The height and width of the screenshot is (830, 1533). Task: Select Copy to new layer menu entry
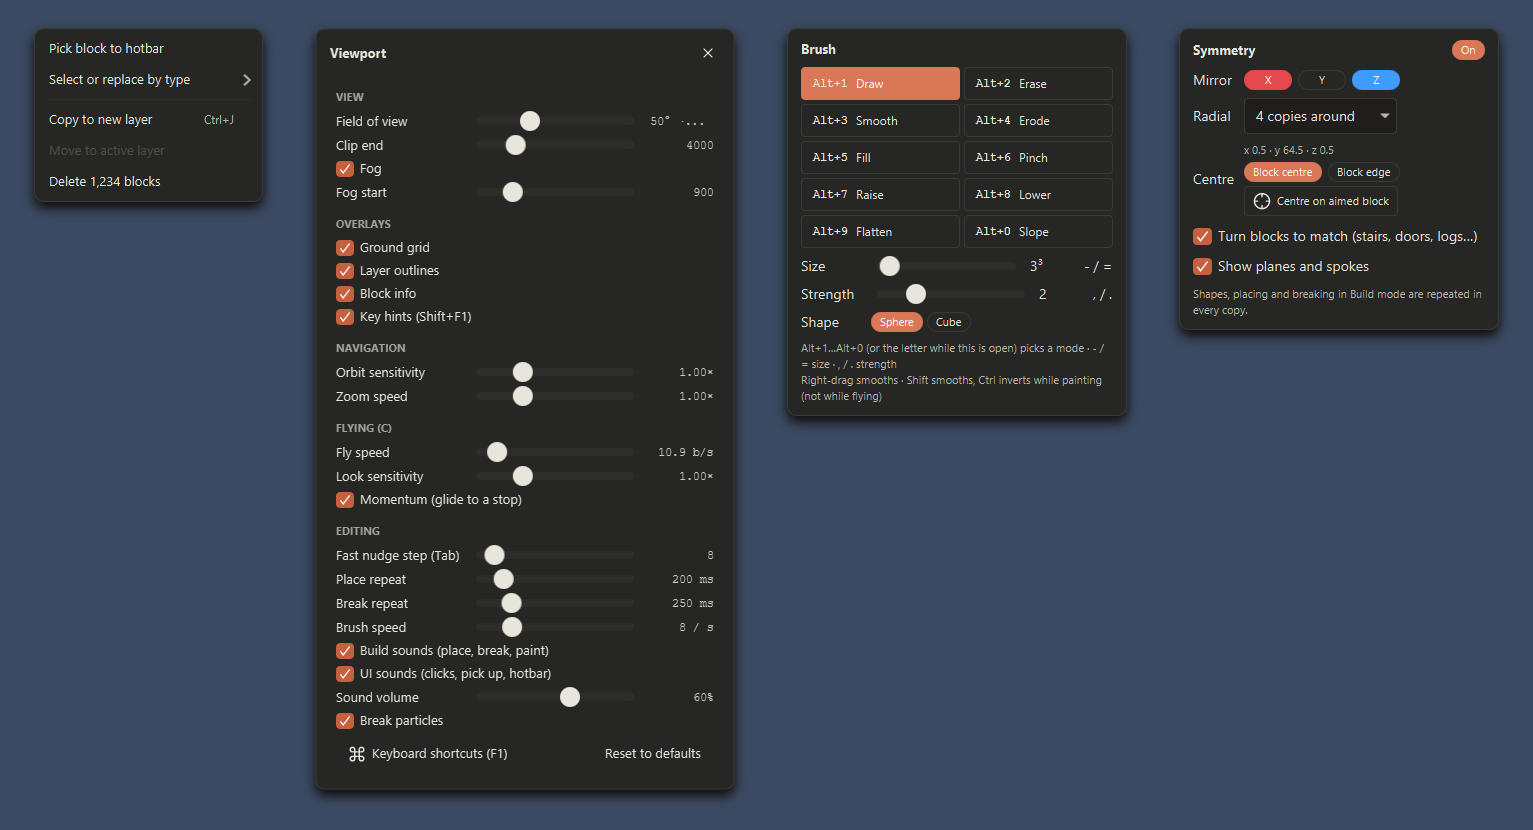[x=148, y=119]
